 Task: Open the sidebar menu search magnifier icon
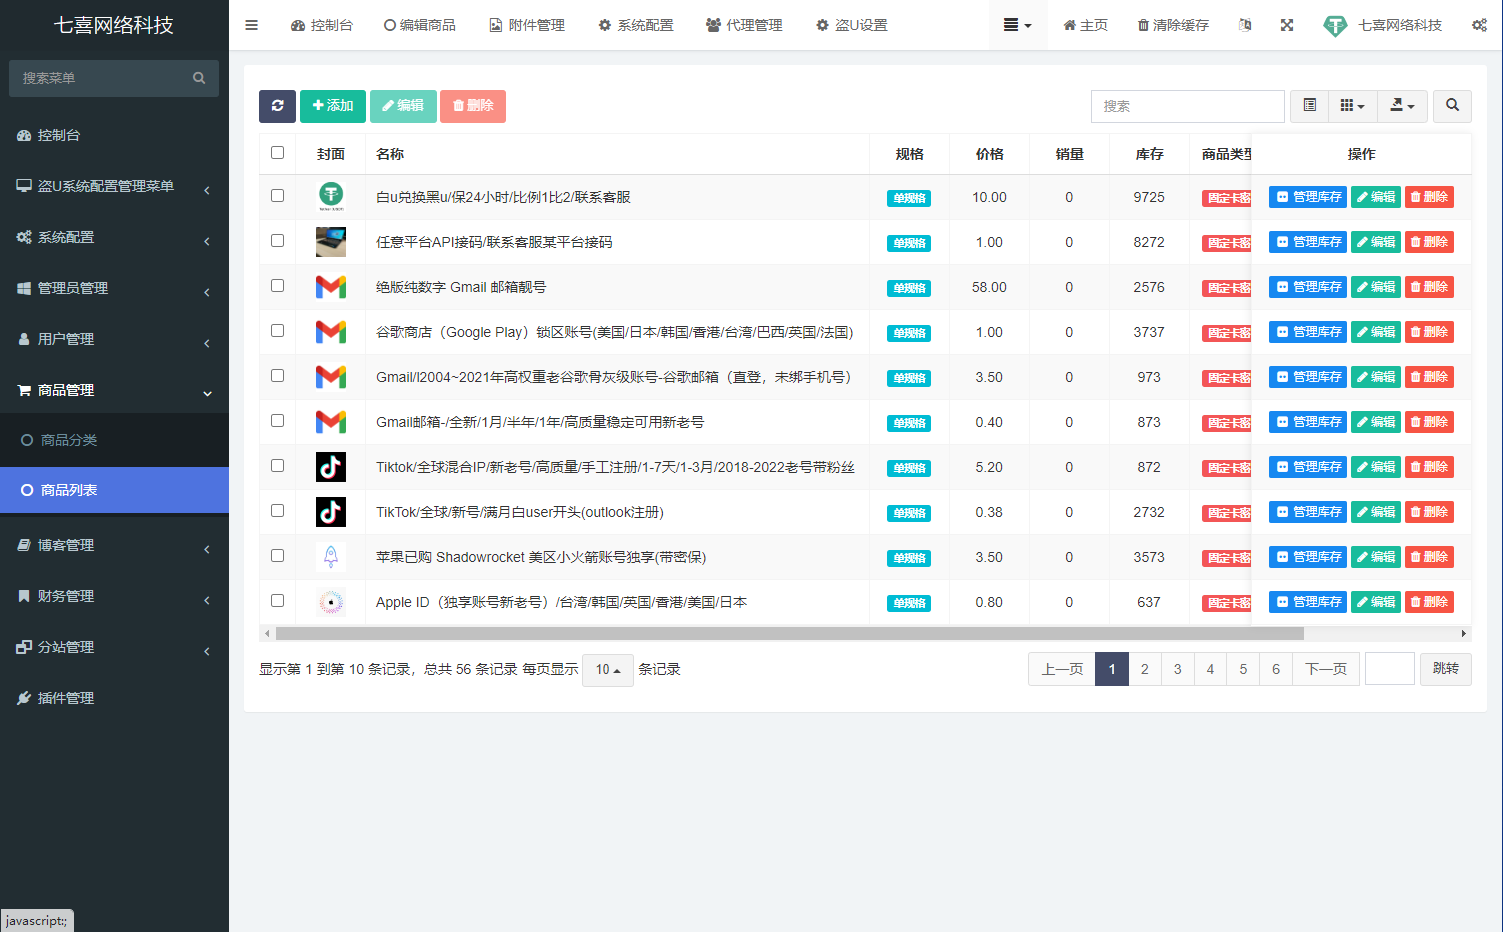click(x=199, y=78)
